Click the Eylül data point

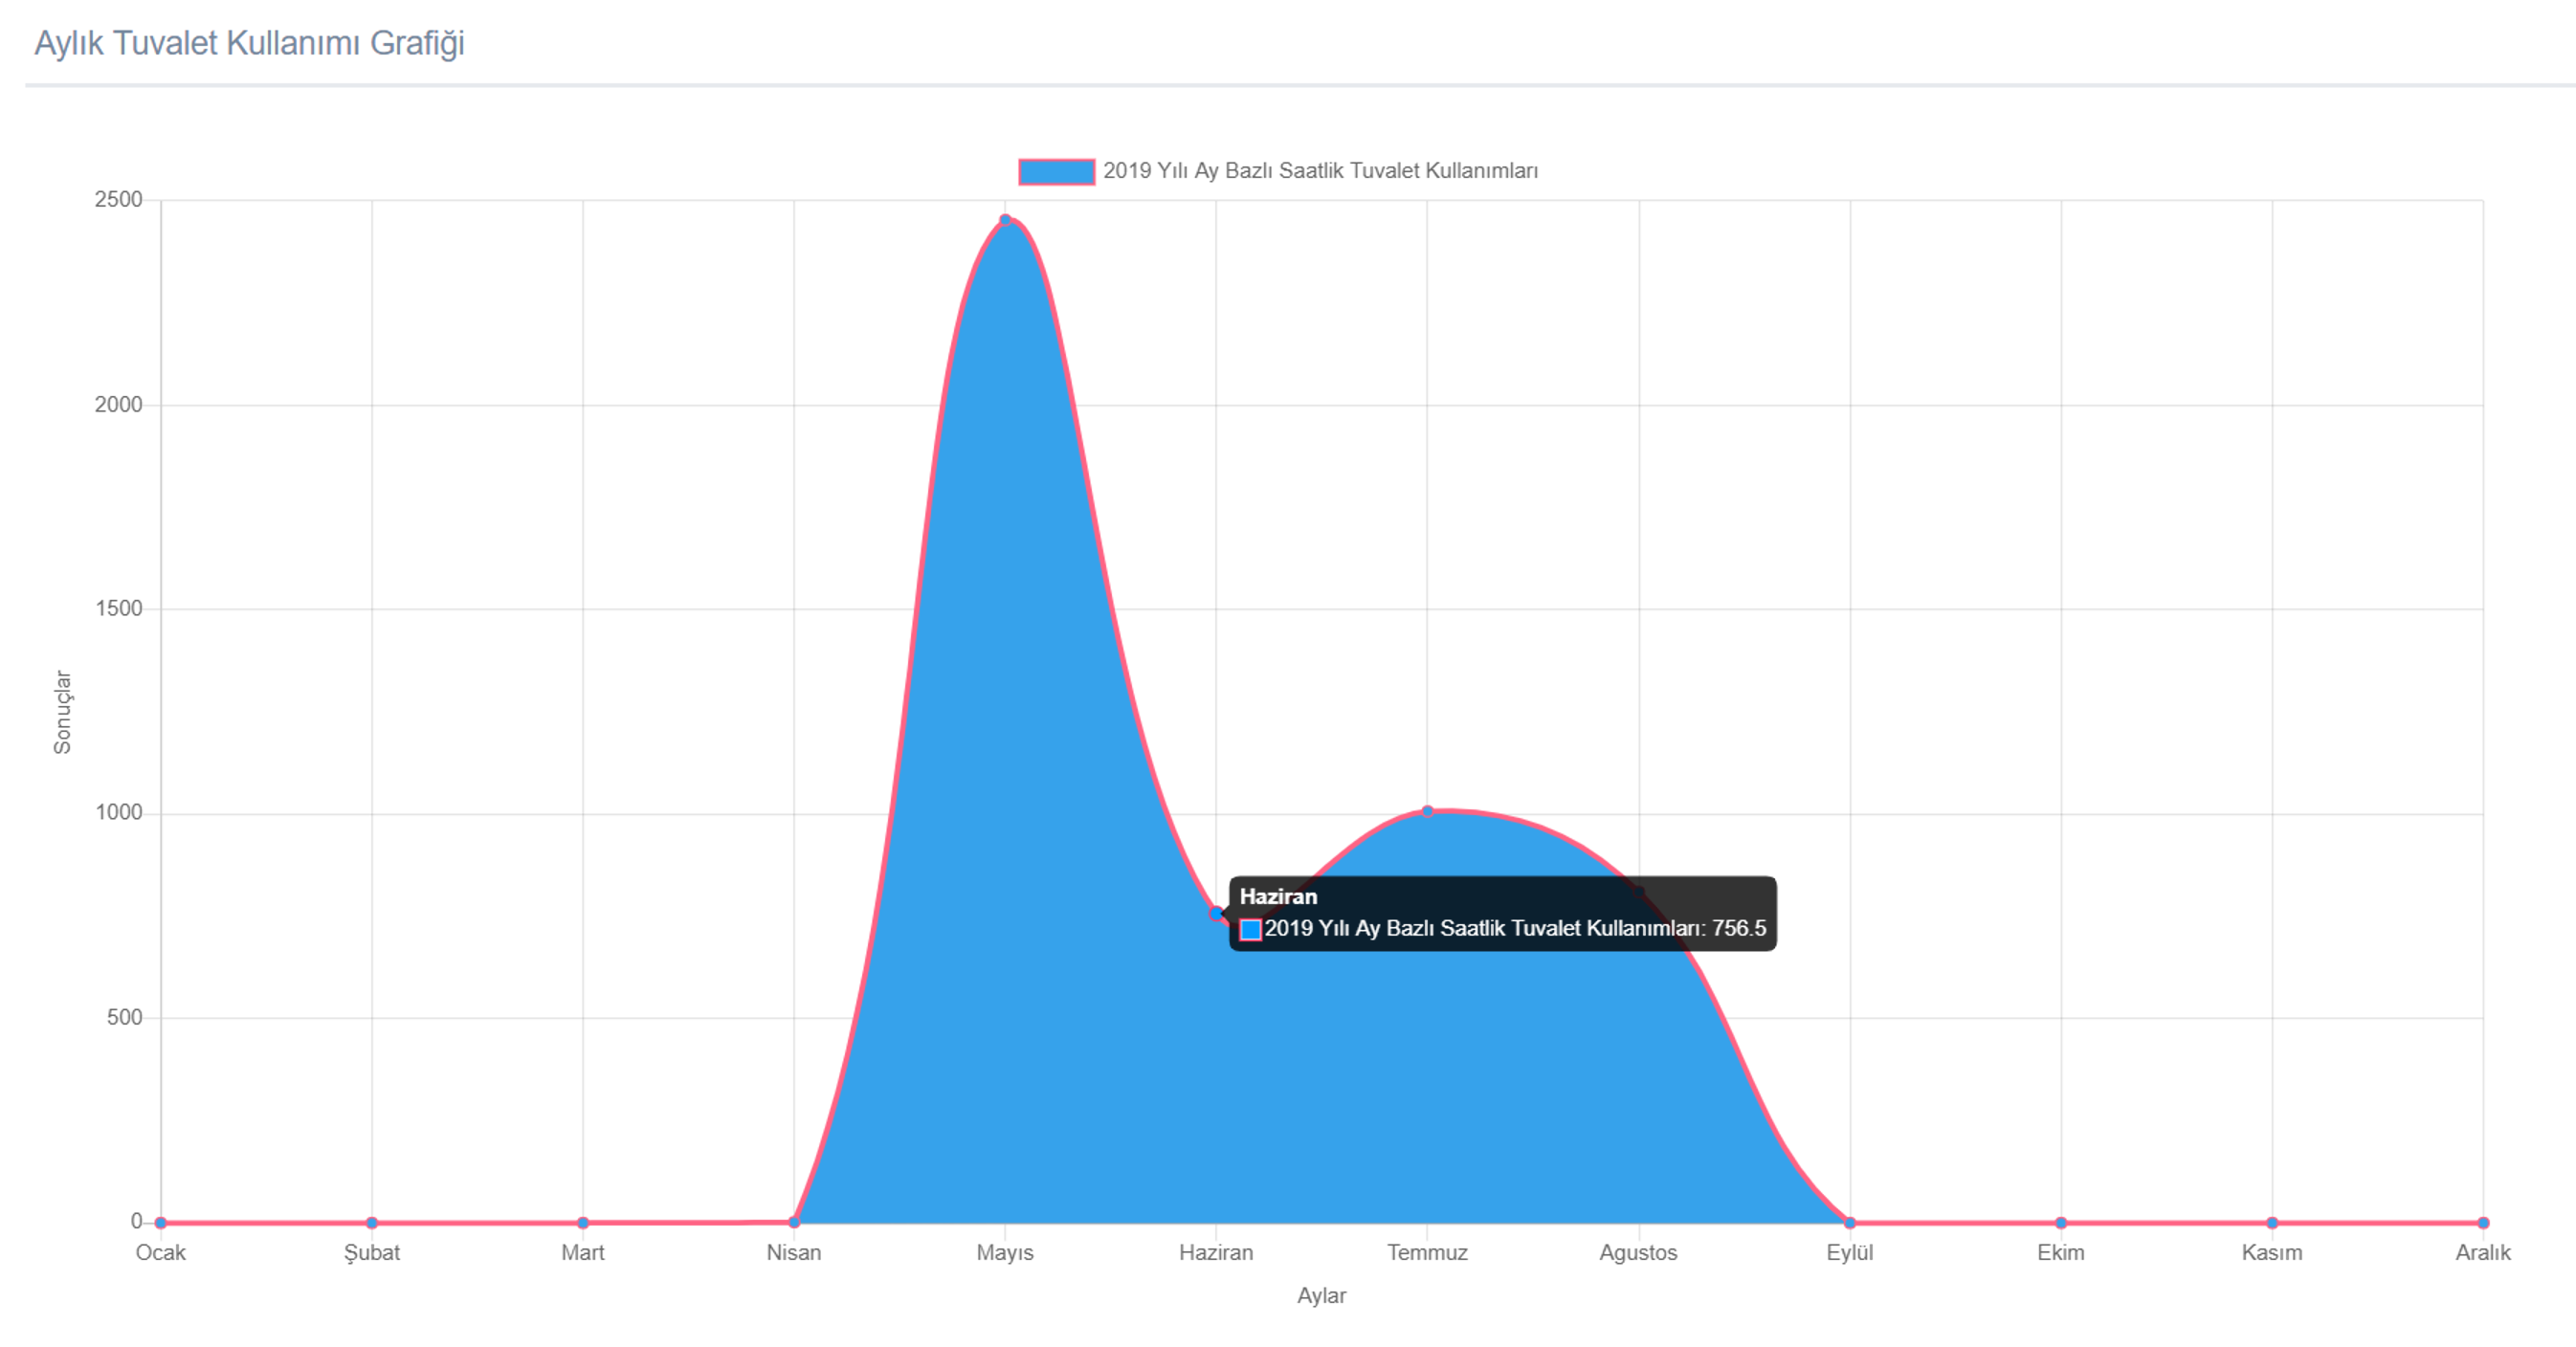pyautogui.click(x=1850, y=1222)
